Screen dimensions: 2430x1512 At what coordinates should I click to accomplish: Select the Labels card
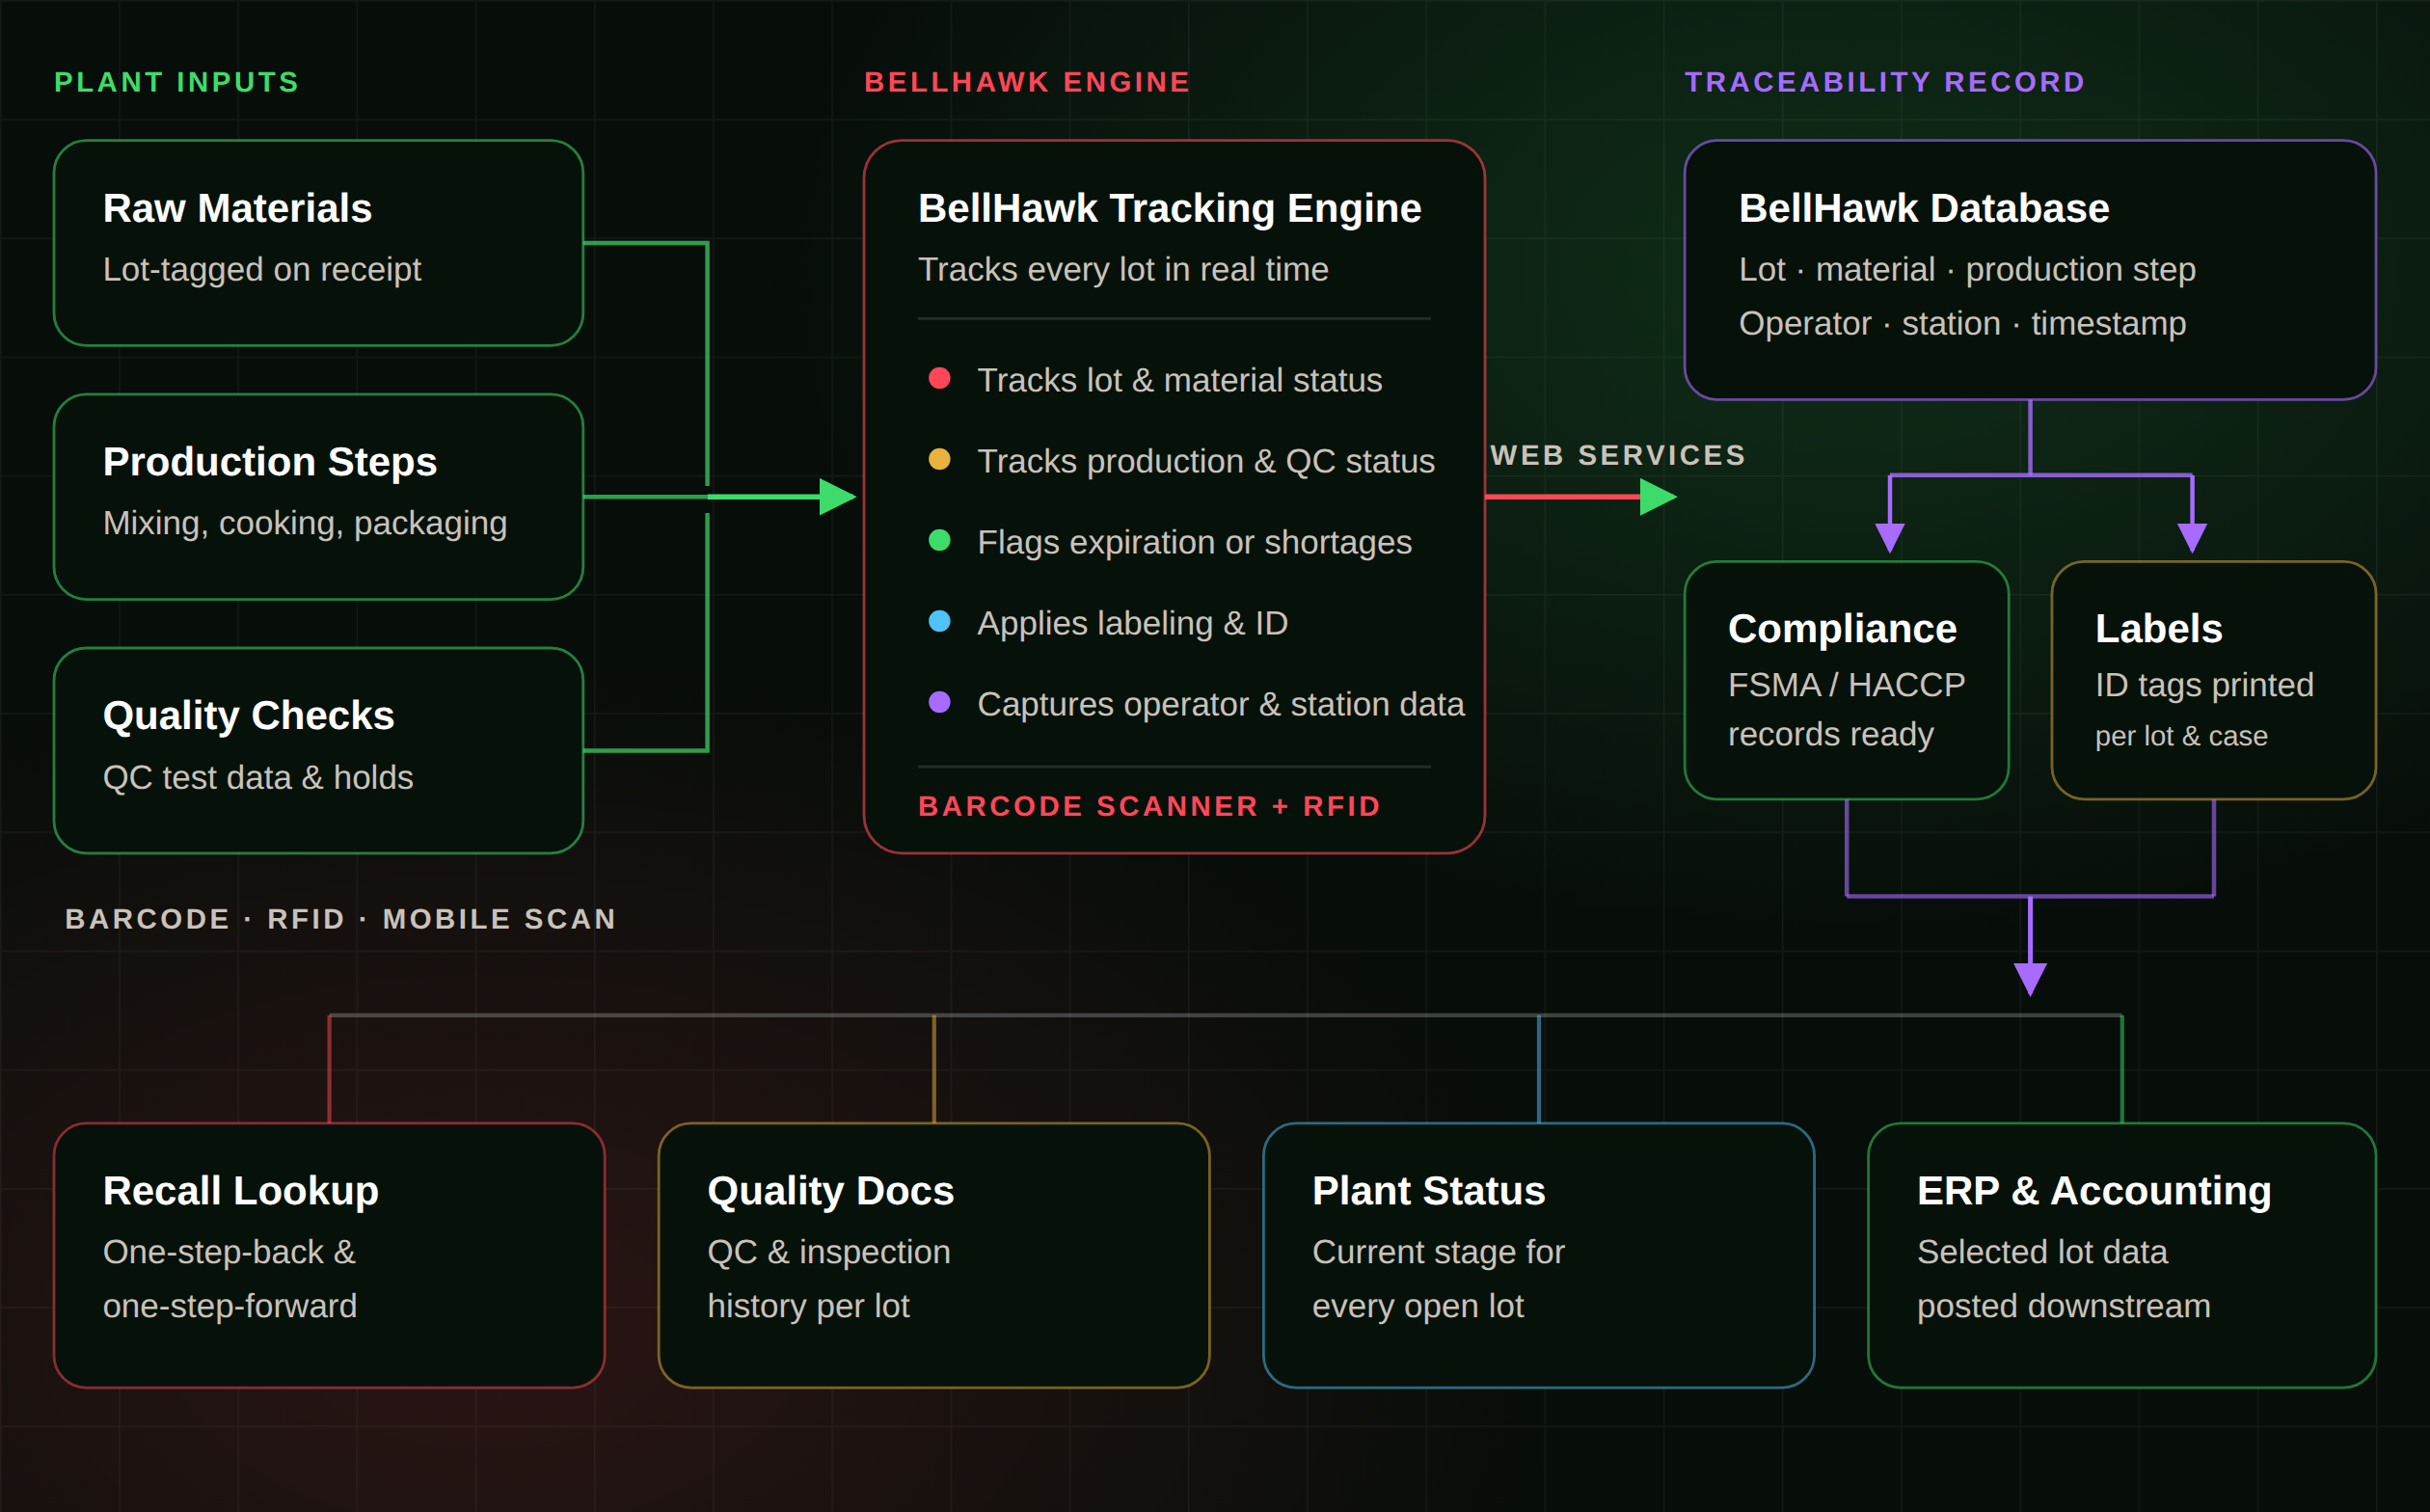tap(2214, 680)
